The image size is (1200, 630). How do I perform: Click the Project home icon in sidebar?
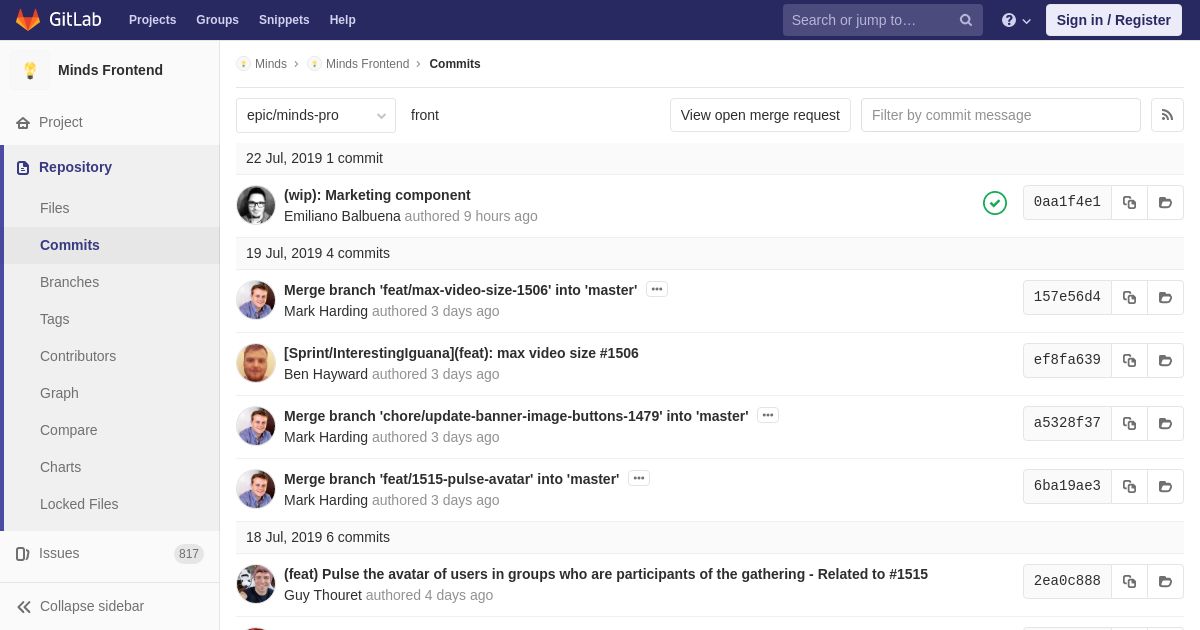pyautogui.click(x=23, y=122)
